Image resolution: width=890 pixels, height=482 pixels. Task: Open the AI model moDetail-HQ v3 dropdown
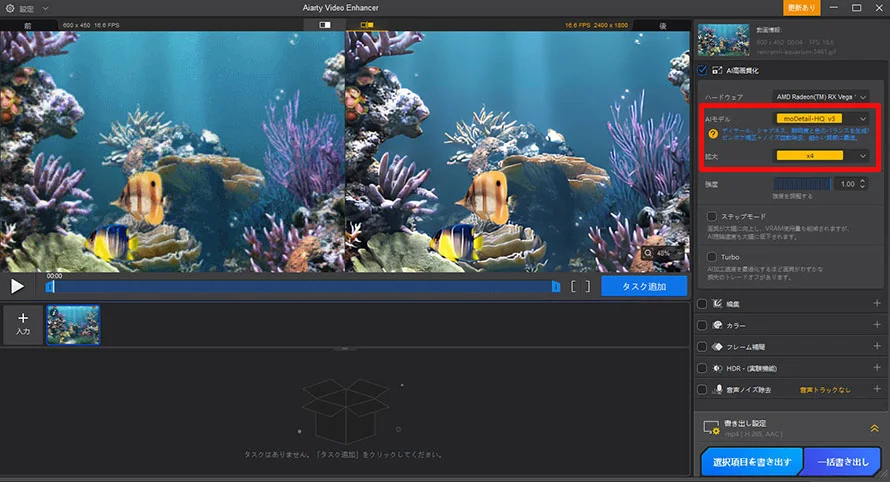[x=820, y=119]
